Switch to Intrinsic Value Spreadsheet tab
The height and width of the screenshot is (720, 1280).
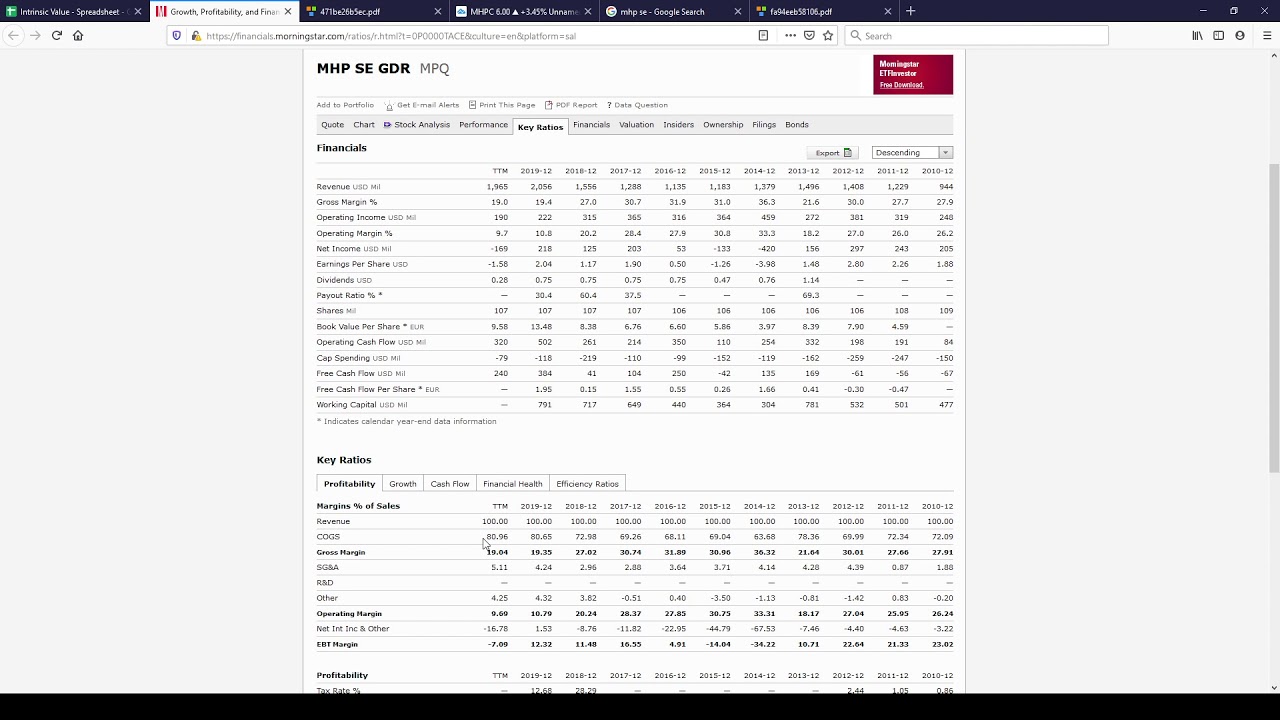coord(75,12)
